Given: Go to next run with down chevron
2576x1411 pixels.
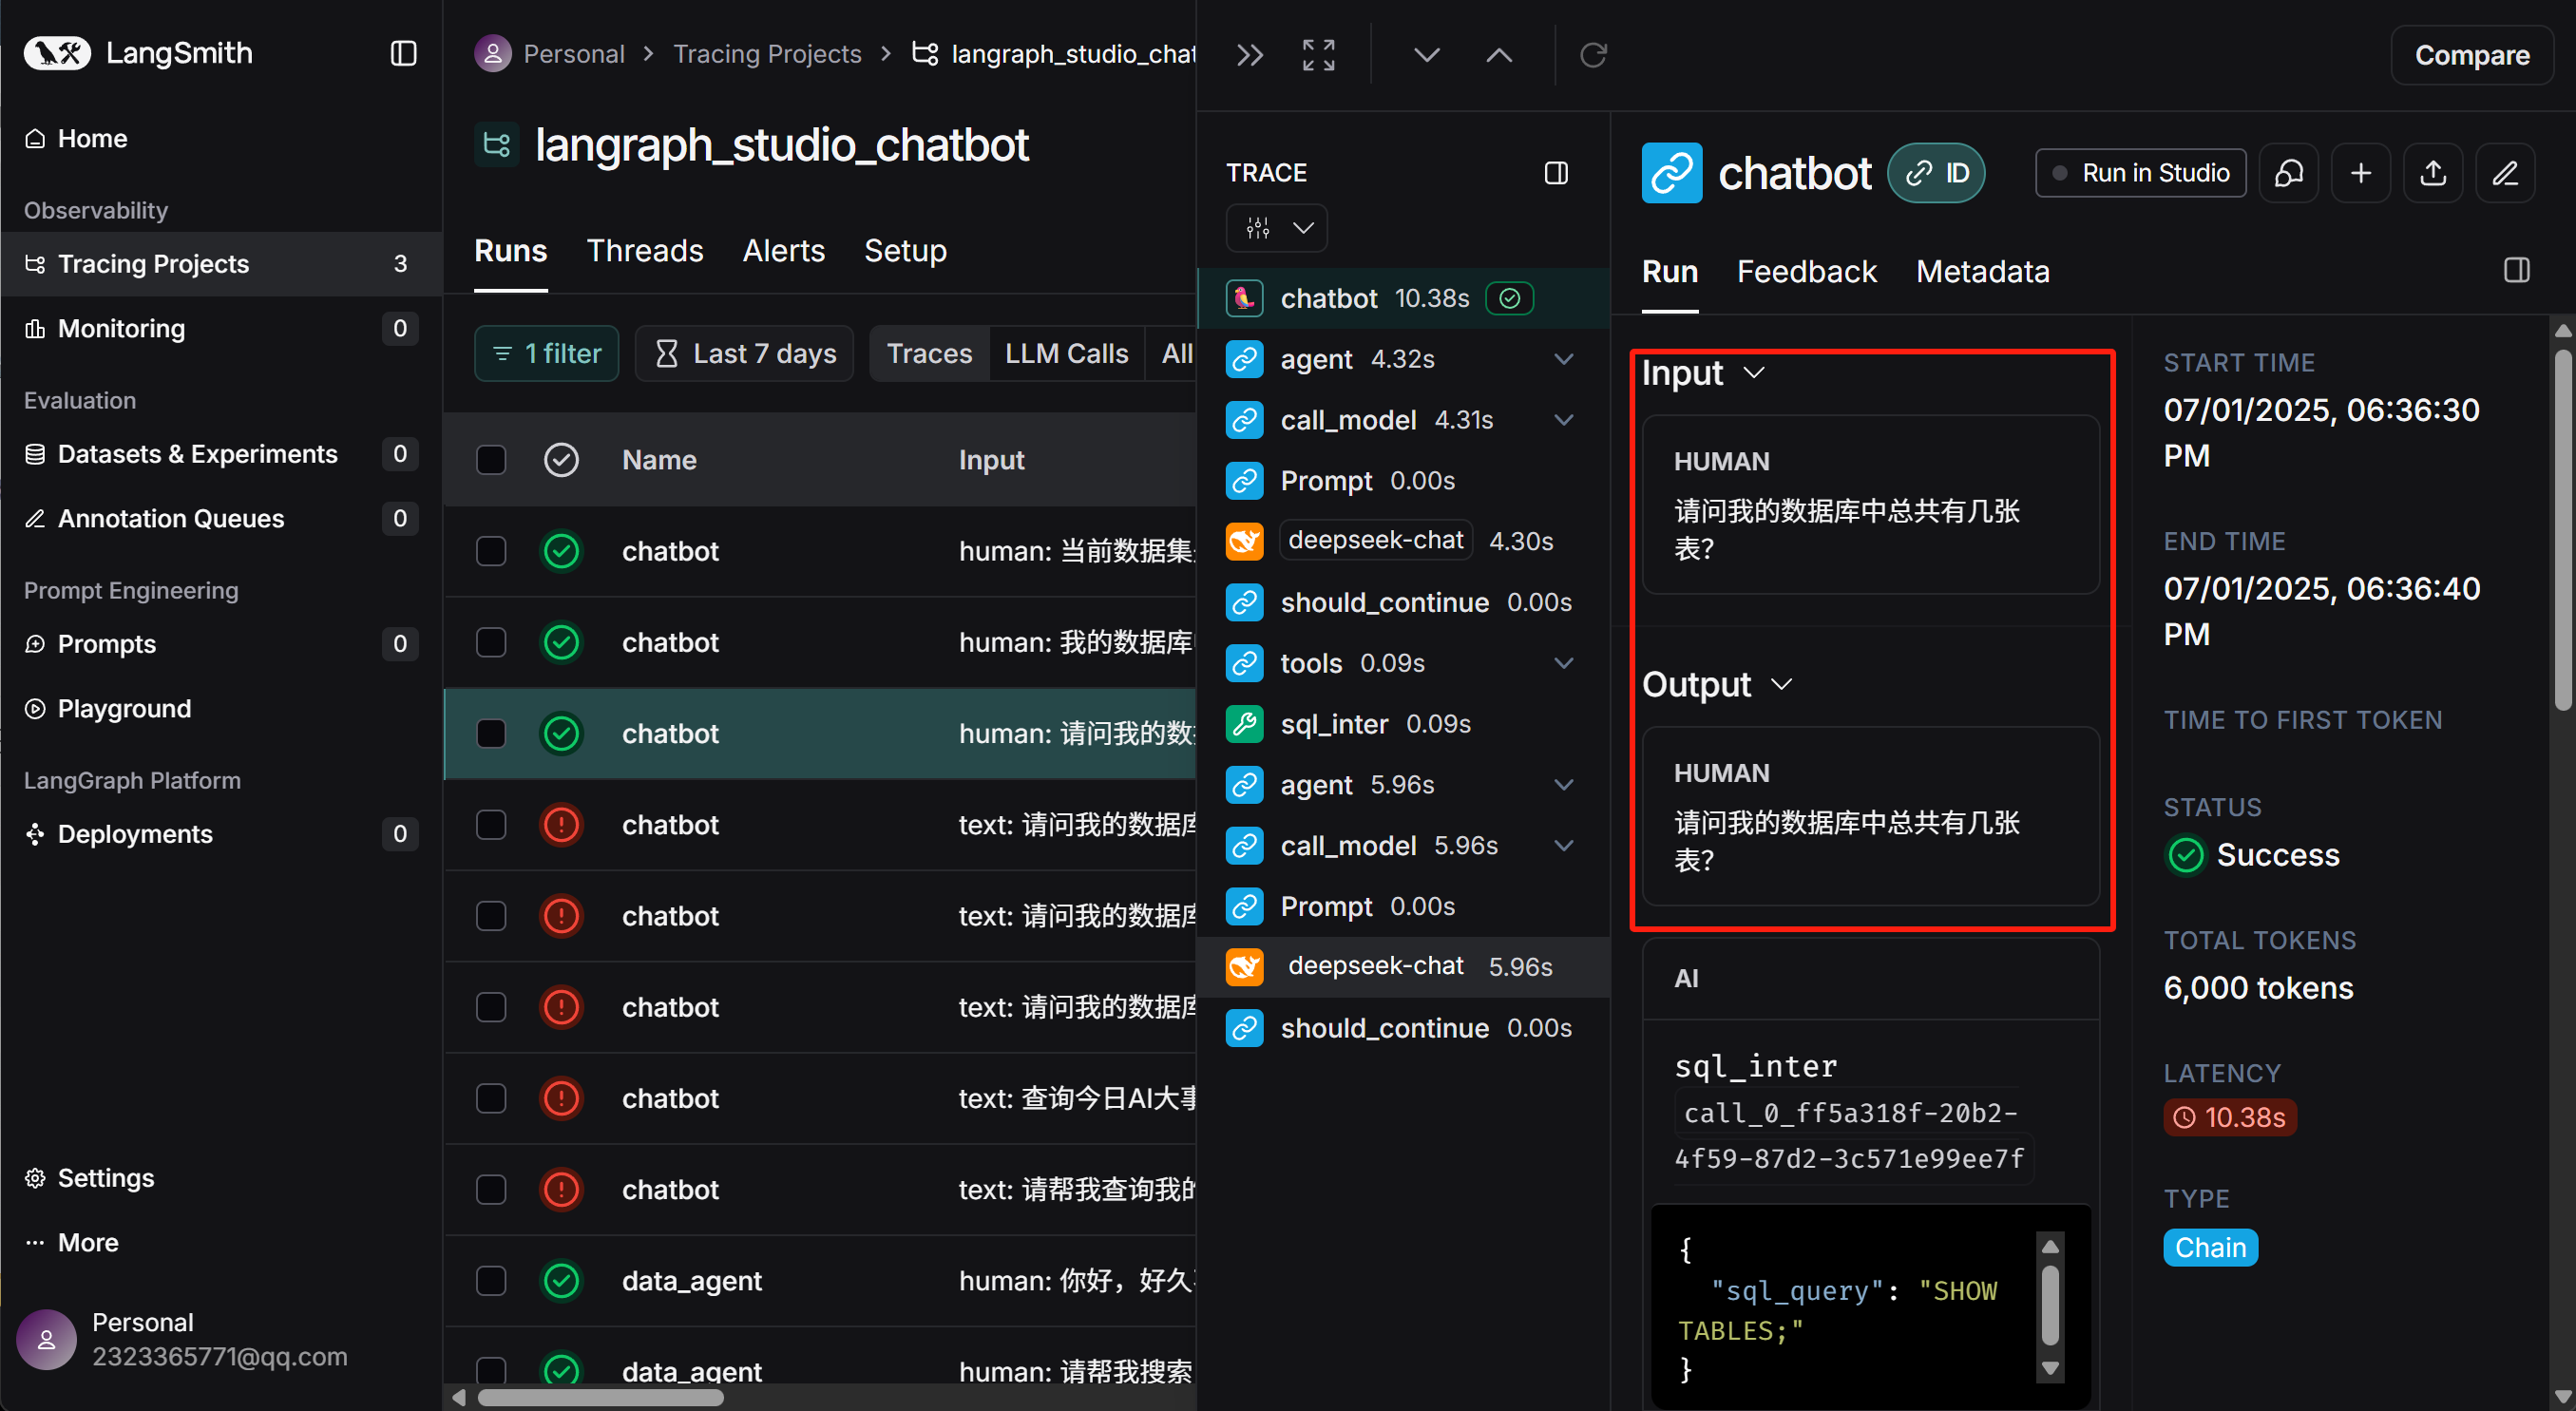Looking at the screenshot, I should click(1427, 55).
